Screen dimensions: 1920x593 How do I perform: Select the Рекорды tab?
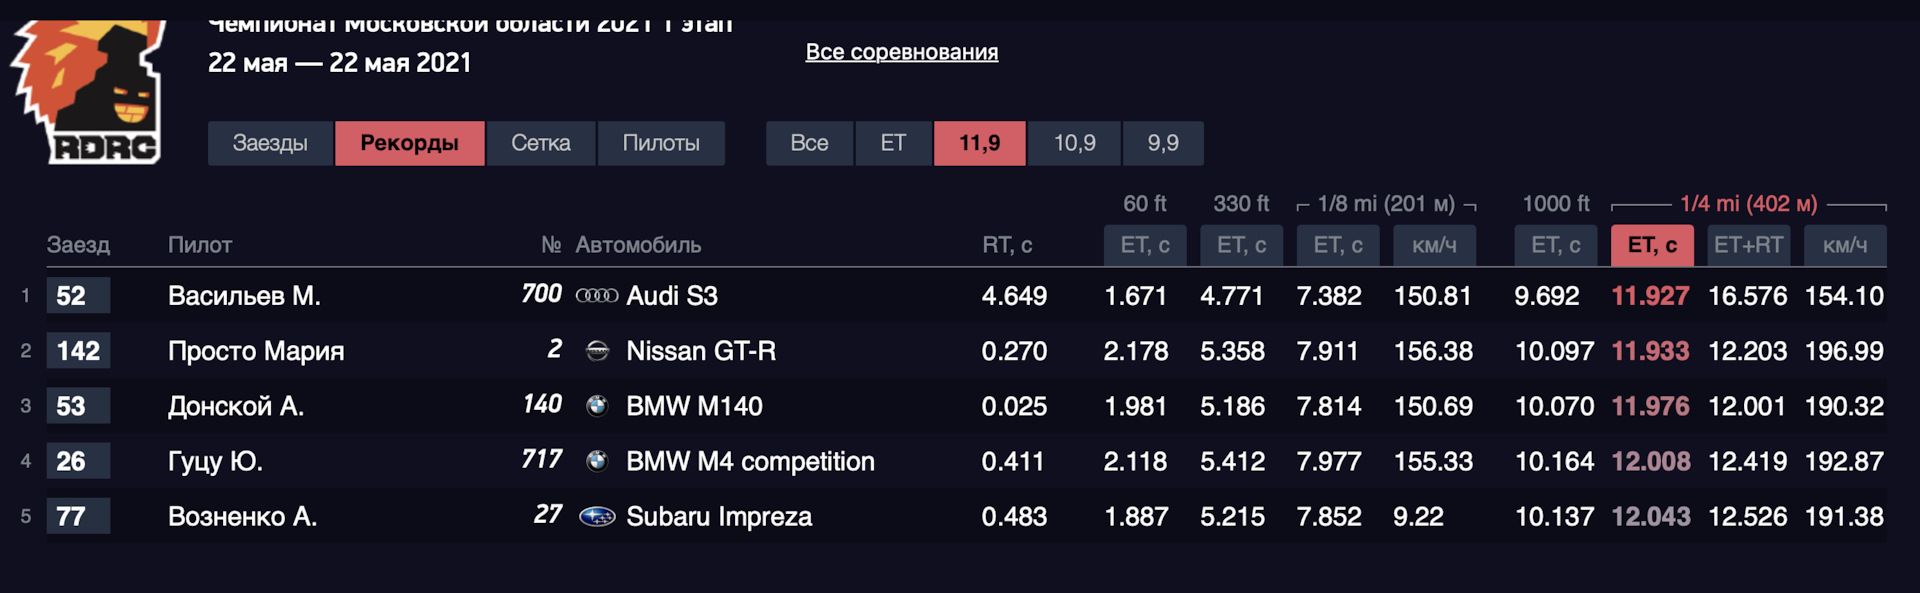click(x=409, y=143)
